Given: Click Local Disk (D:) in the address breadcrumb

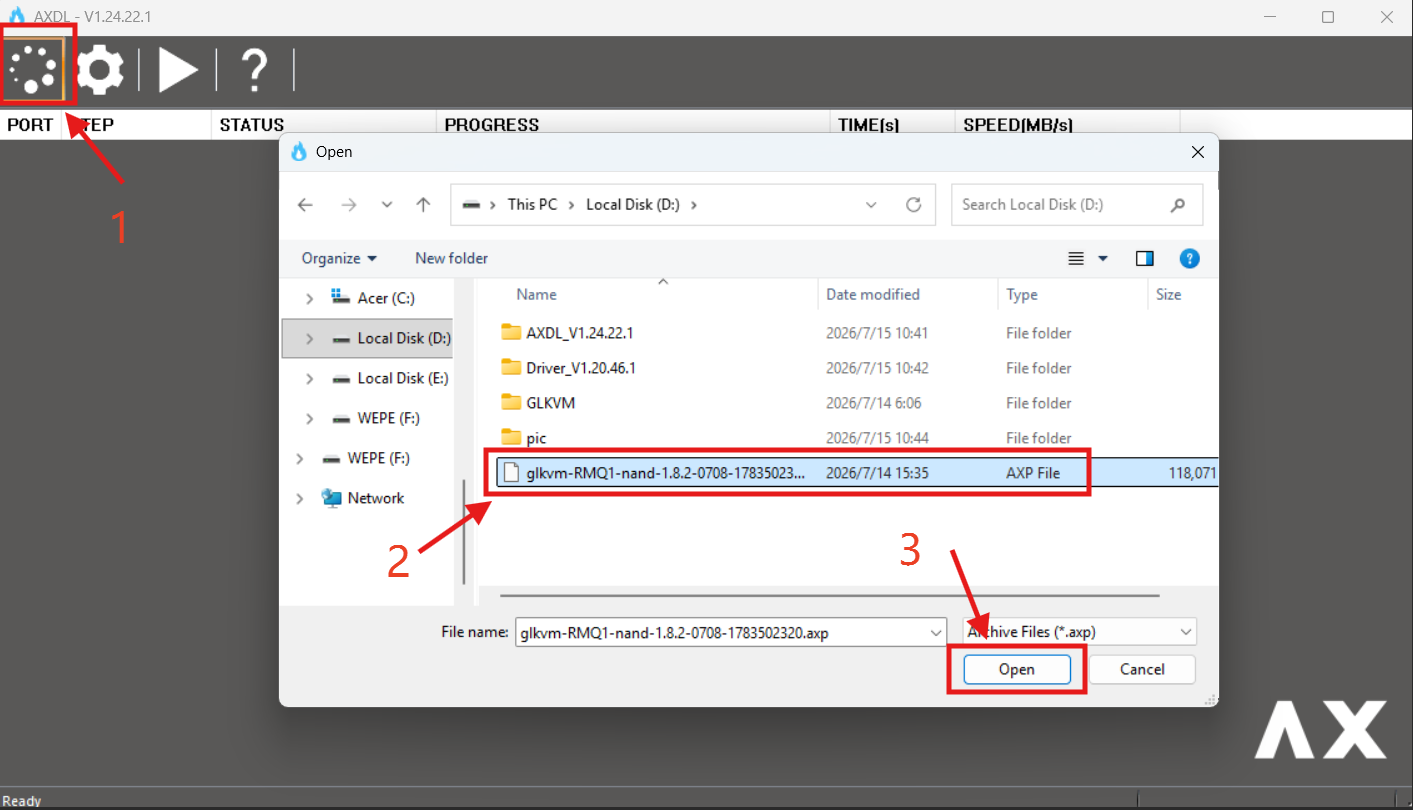Looking at the screenshot, I should click(633, 204).
